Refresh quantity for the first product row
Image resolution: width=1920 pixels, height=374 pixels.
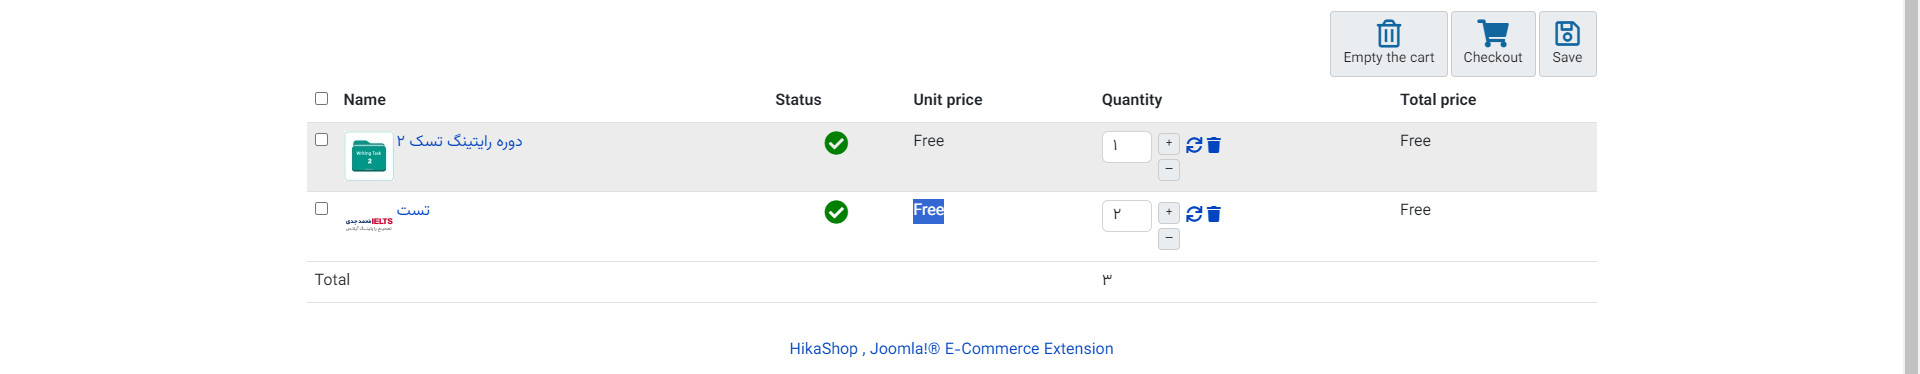pos(1194,145)
